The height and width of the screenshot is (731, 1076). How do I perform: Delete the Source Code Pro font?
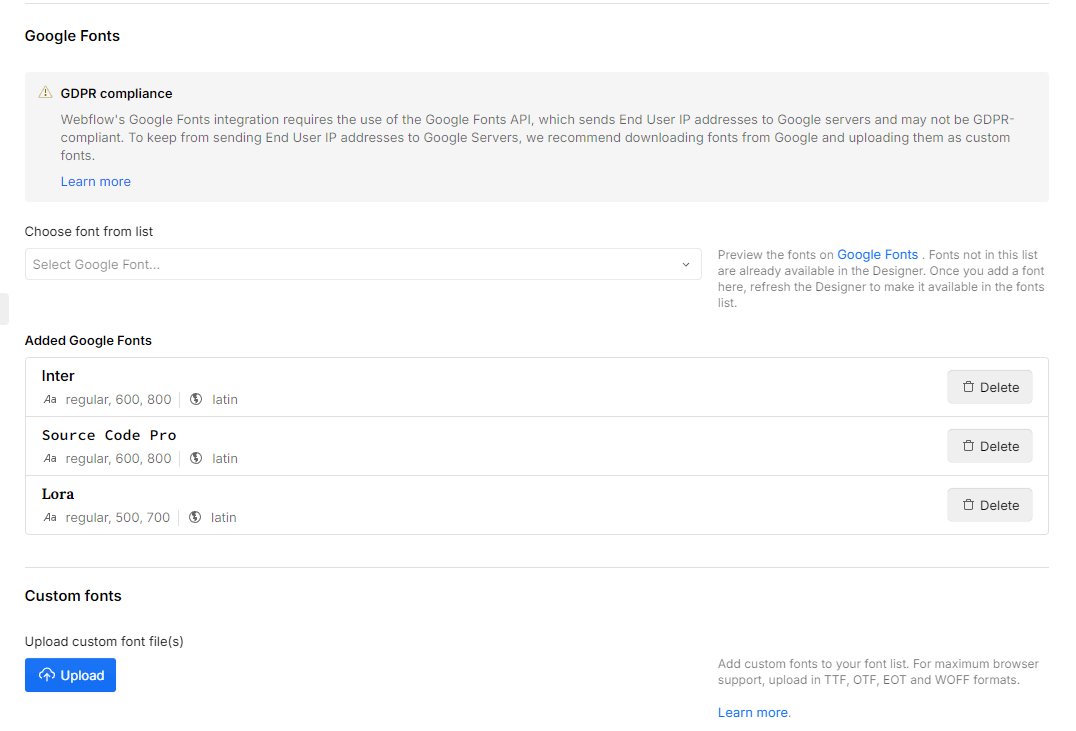pyautogui.click(x=990, y=446)
